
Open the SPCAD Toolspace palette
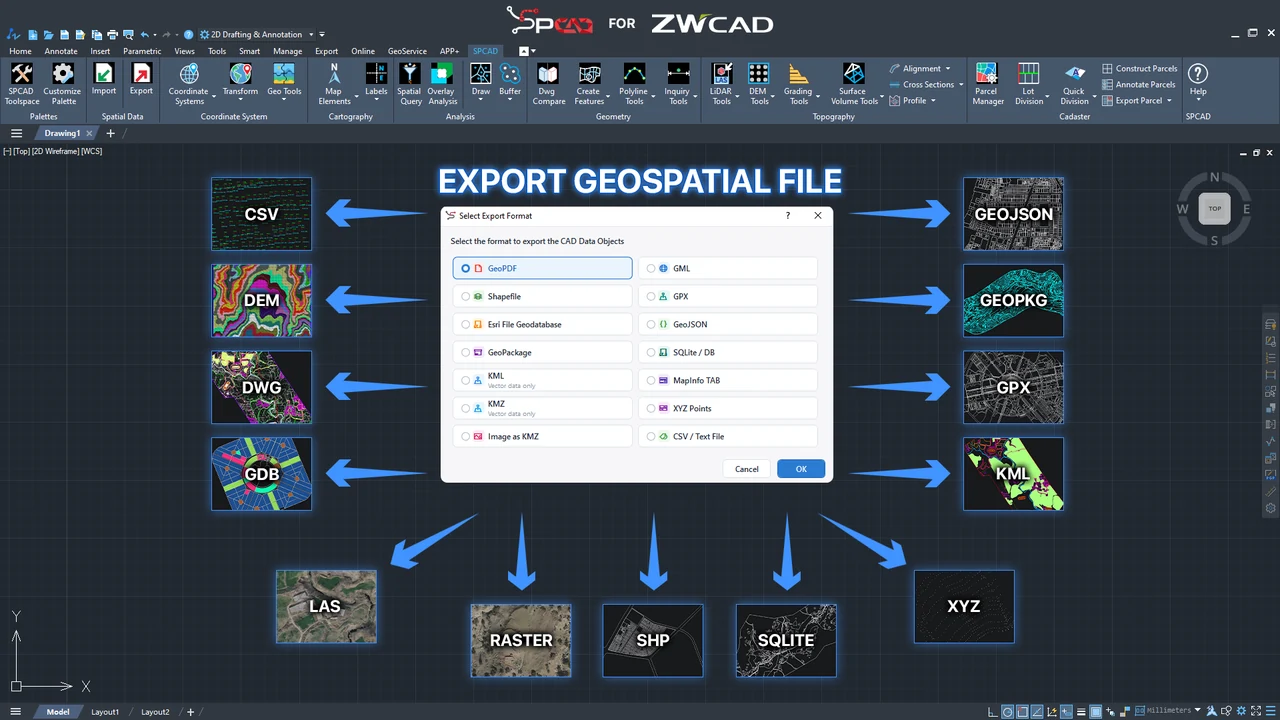point(21,83)
